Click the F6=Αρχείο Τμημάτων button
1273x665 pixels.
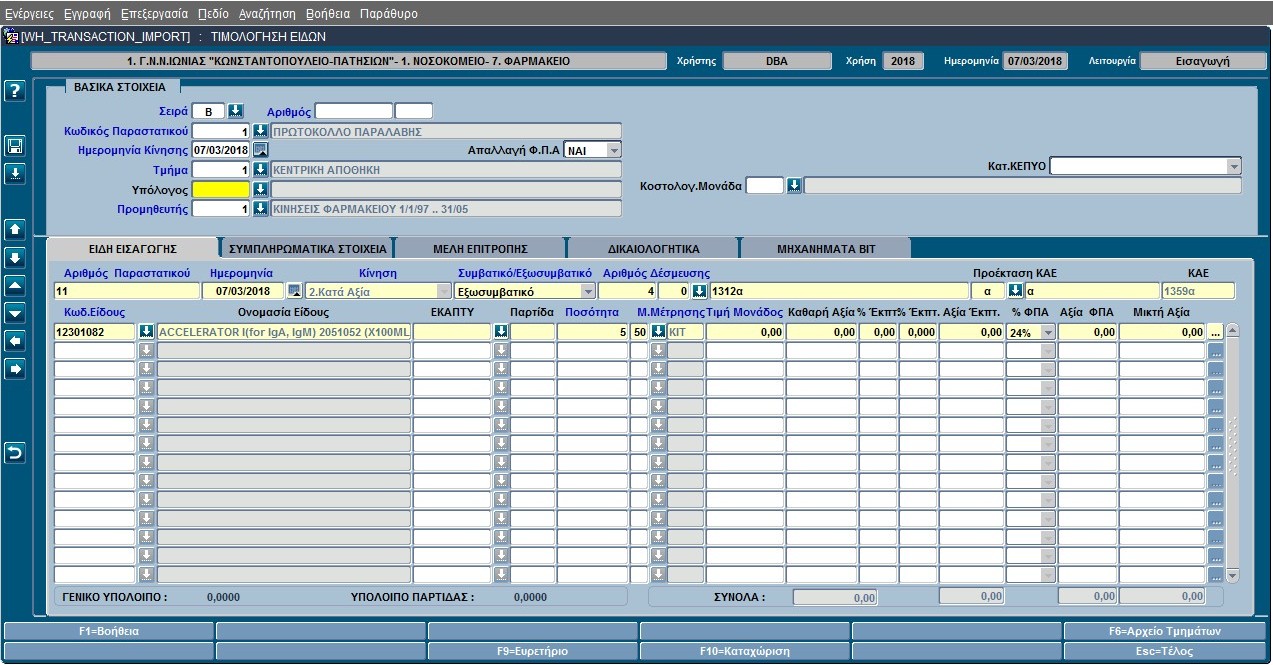(1165, 631)
